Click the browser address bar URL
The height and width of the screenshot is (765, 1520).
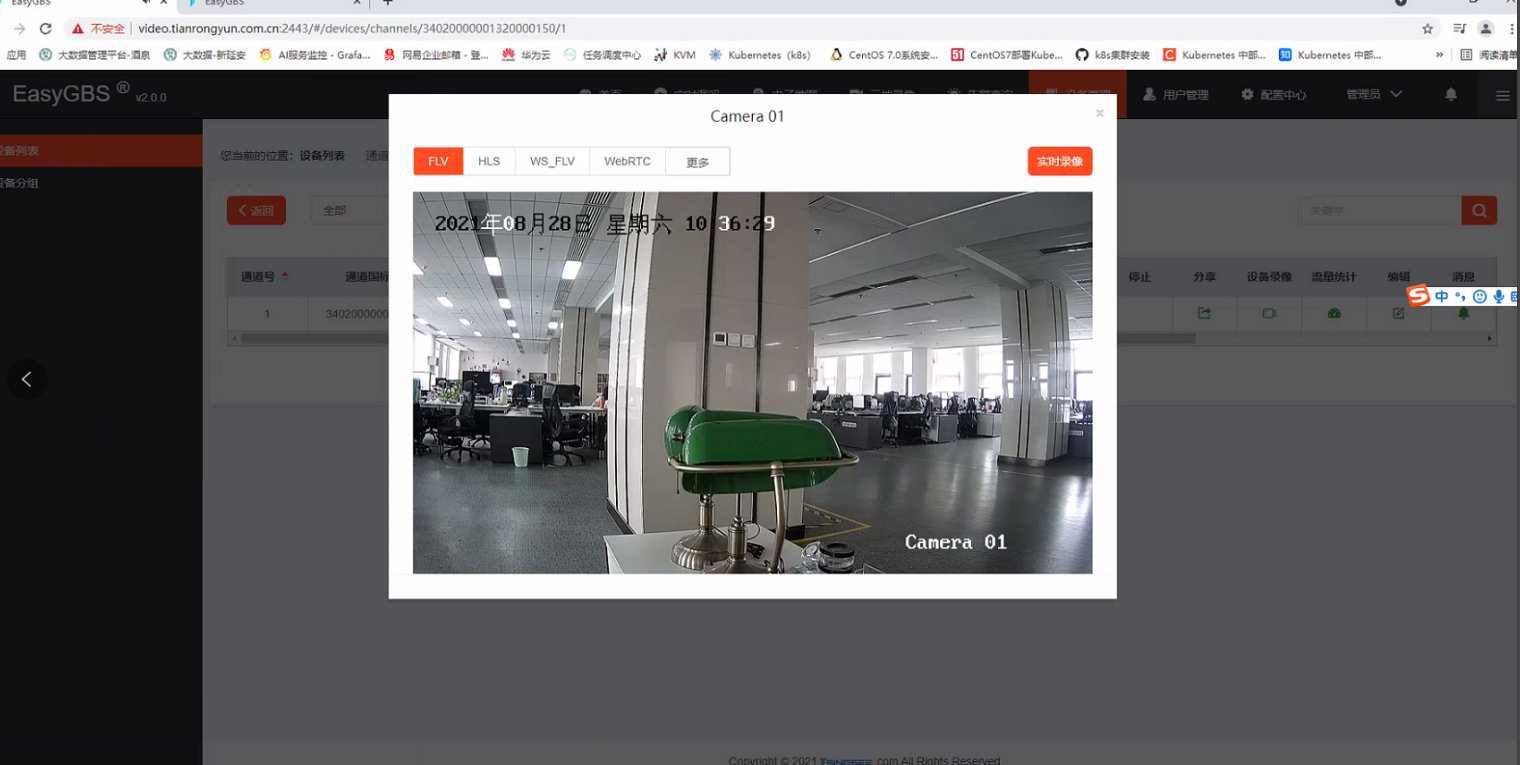click(x=352, y=29)
